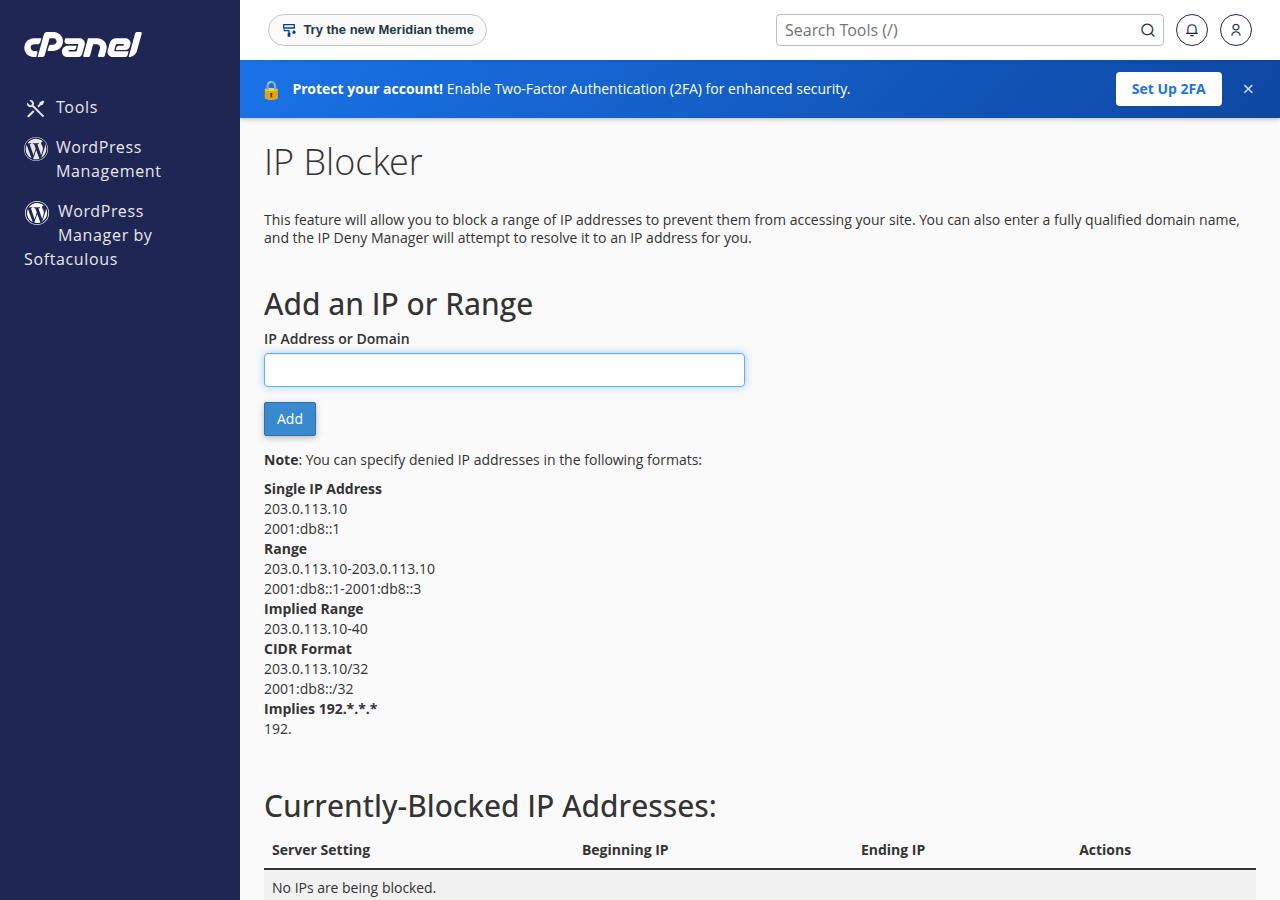
Task: Click the Set Up 2FA button
Action: (1169, 89)
